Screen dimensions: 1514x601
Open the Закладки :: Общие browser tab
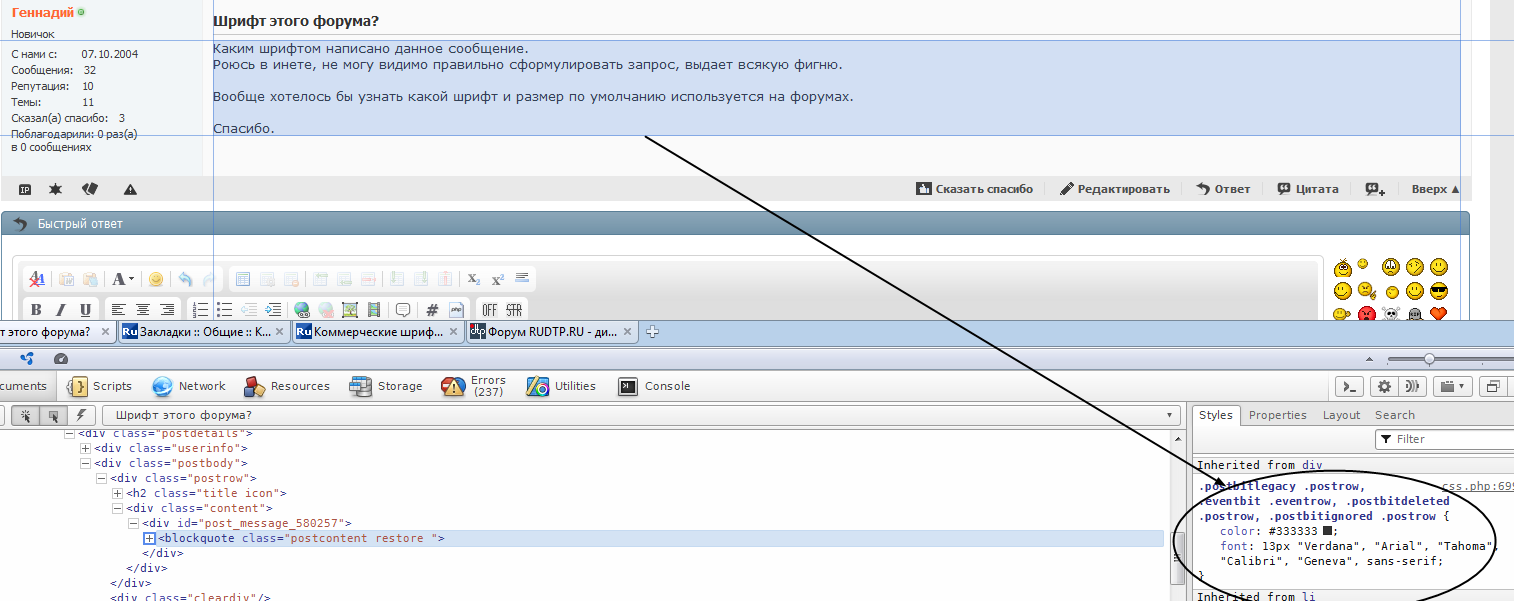(204, 332)
